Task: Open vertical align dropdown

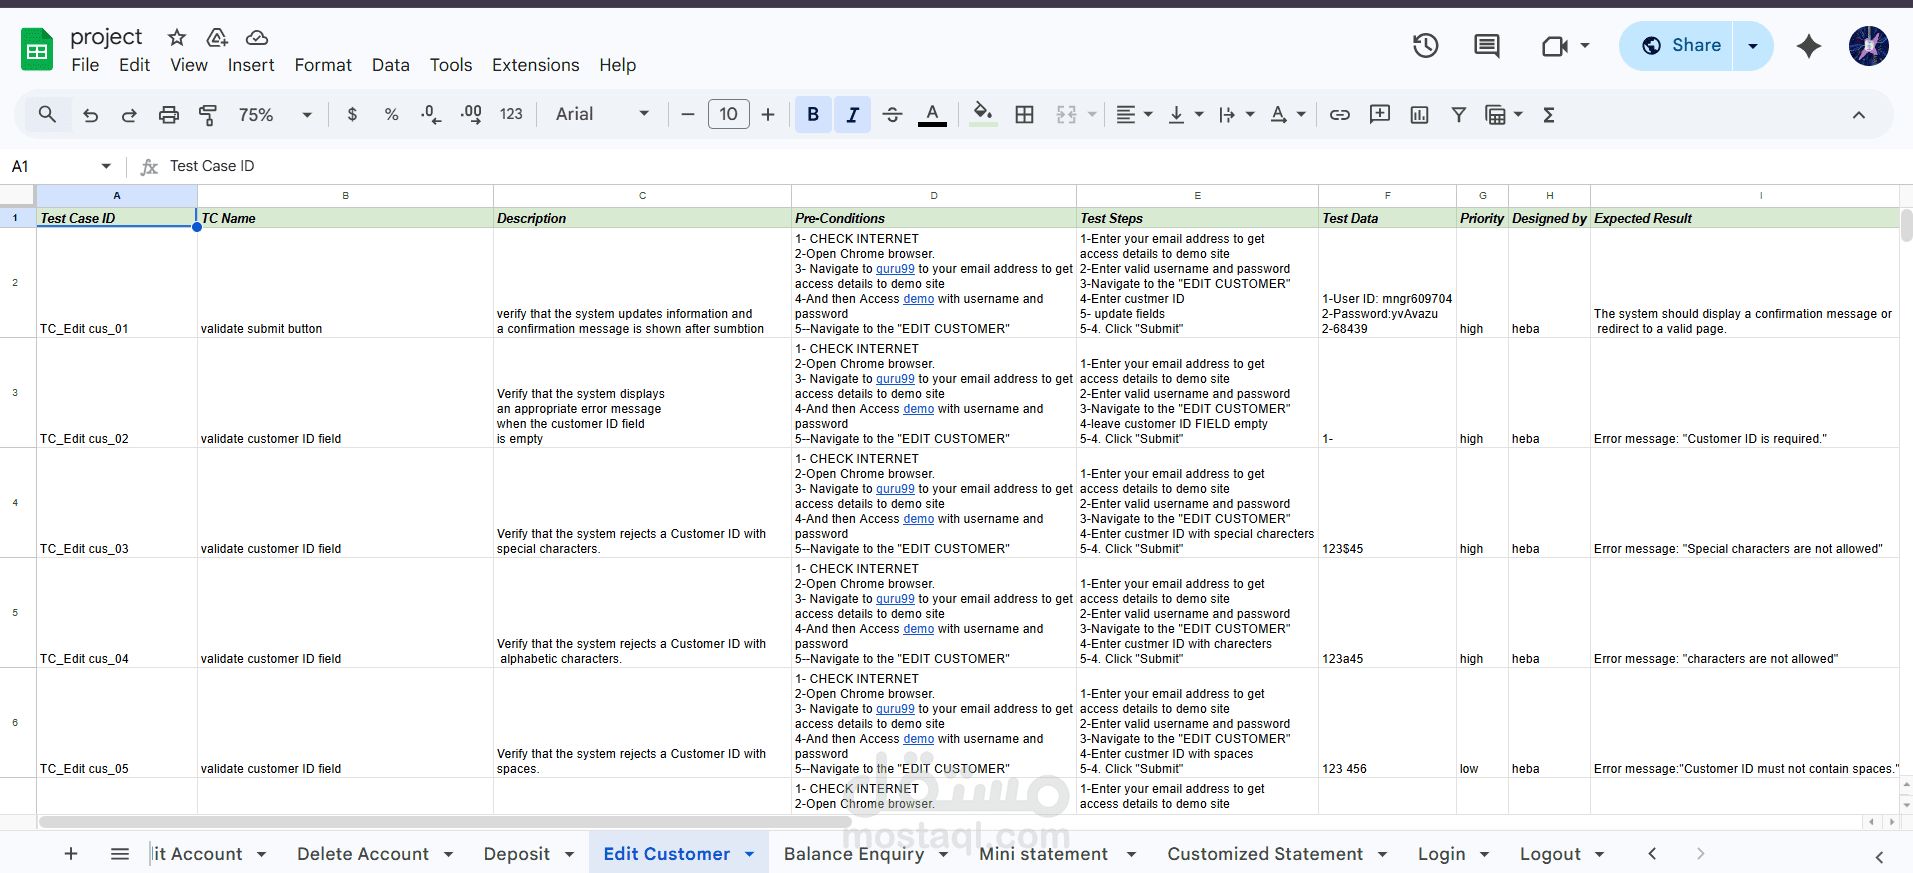Action: point(1186,115)
